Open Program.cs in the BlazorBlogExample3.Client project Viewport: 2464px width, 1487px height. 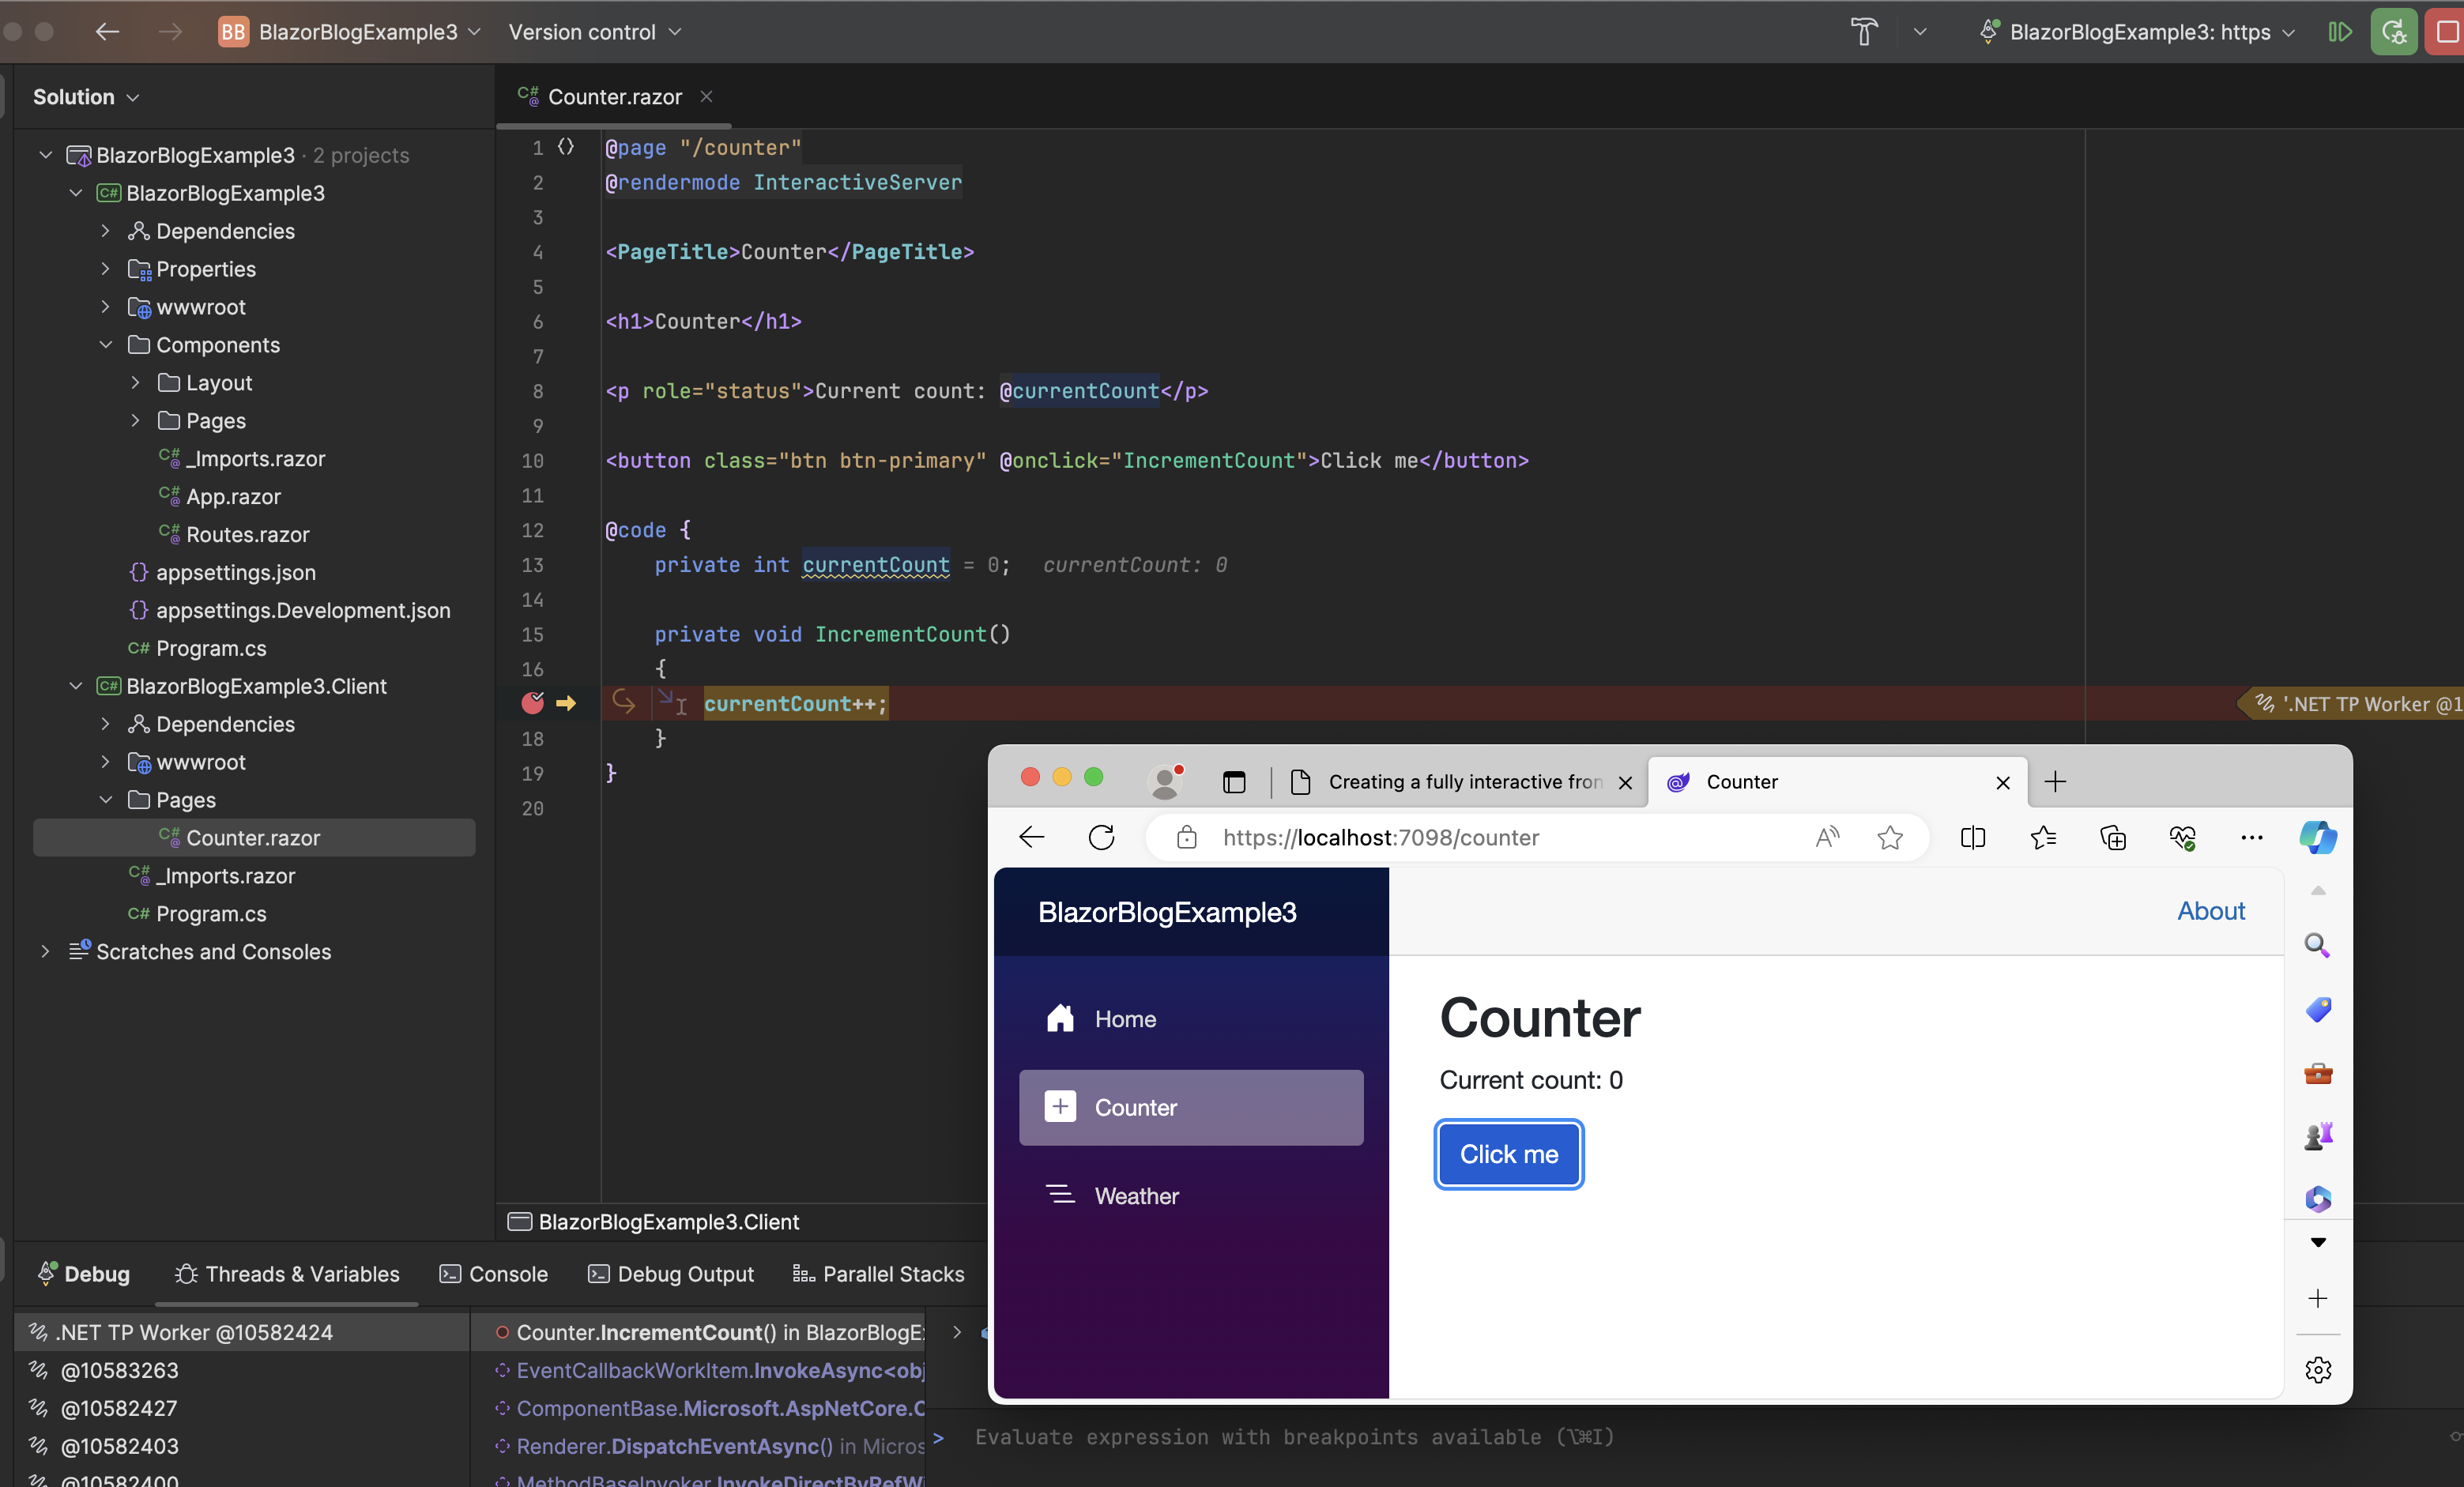click(211, 913)
